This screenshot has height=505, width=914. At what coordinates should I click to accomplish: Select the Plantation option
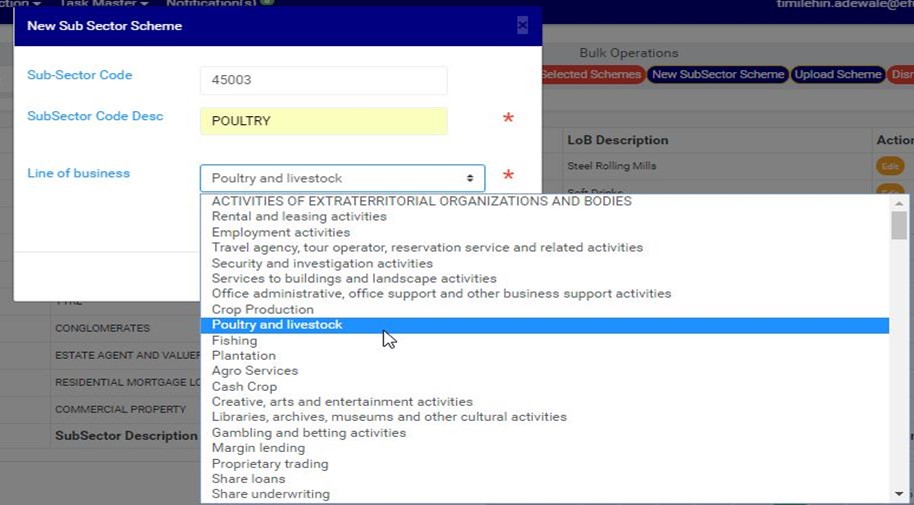(243, 356)
